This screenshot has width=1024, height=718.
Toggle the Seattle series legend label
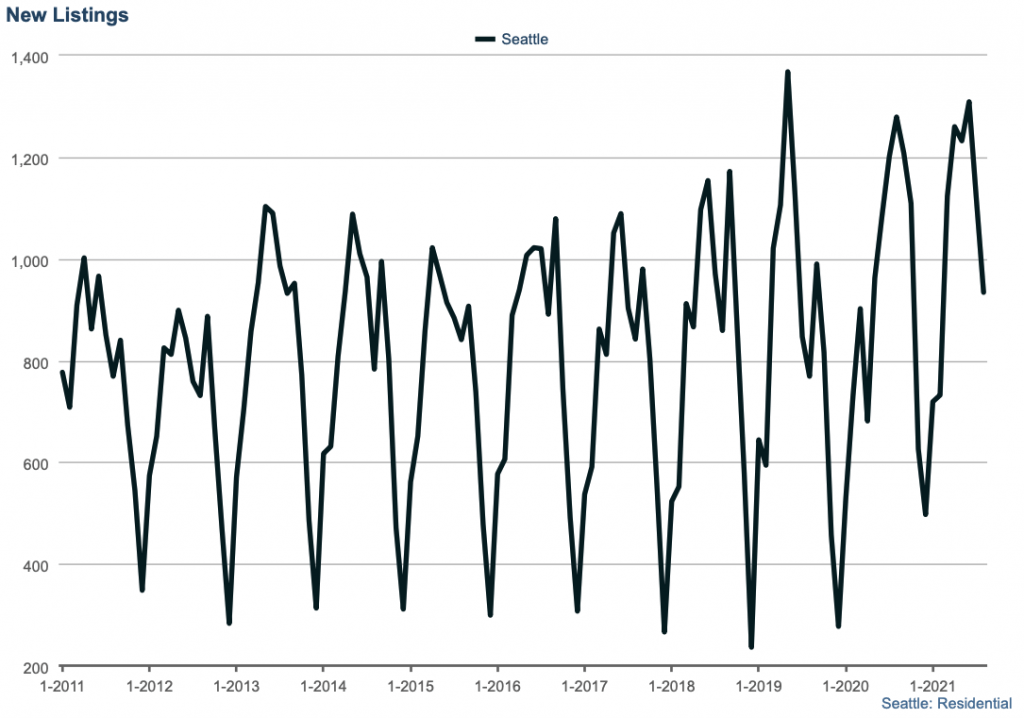click(525, 40)
